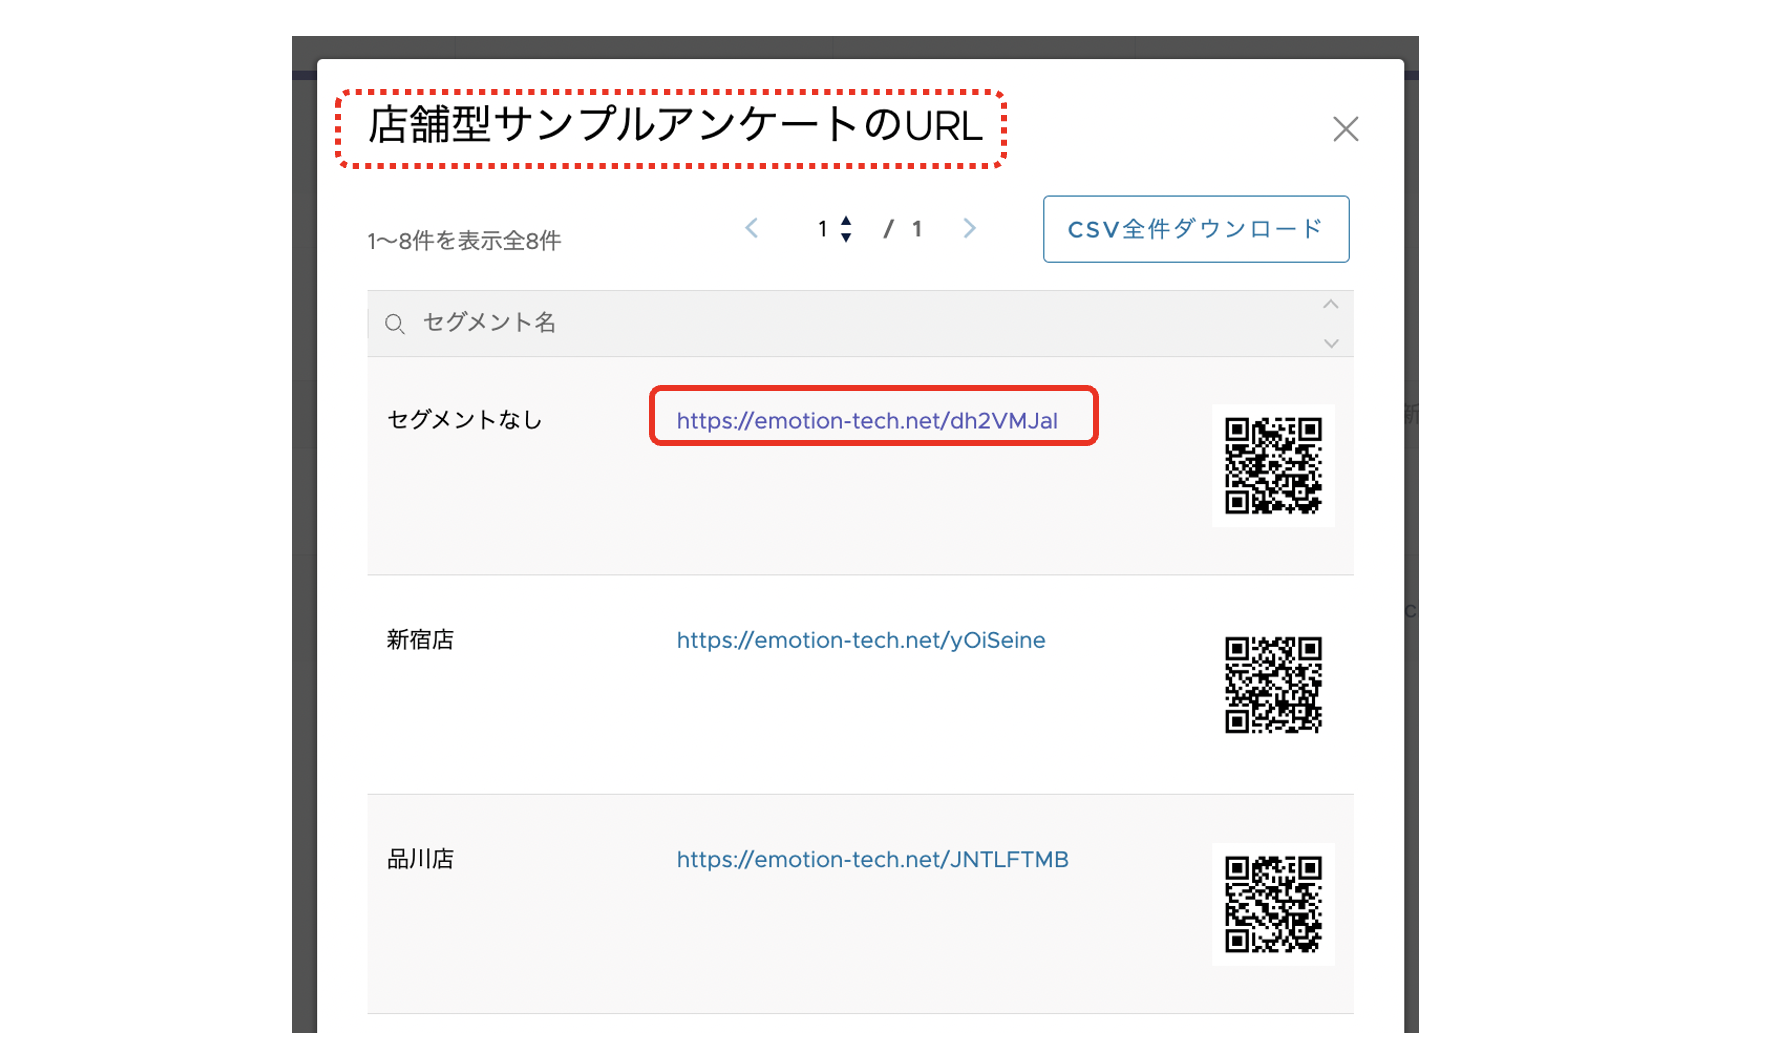Select the 新宿店 segment name

(x=420, y=640)
